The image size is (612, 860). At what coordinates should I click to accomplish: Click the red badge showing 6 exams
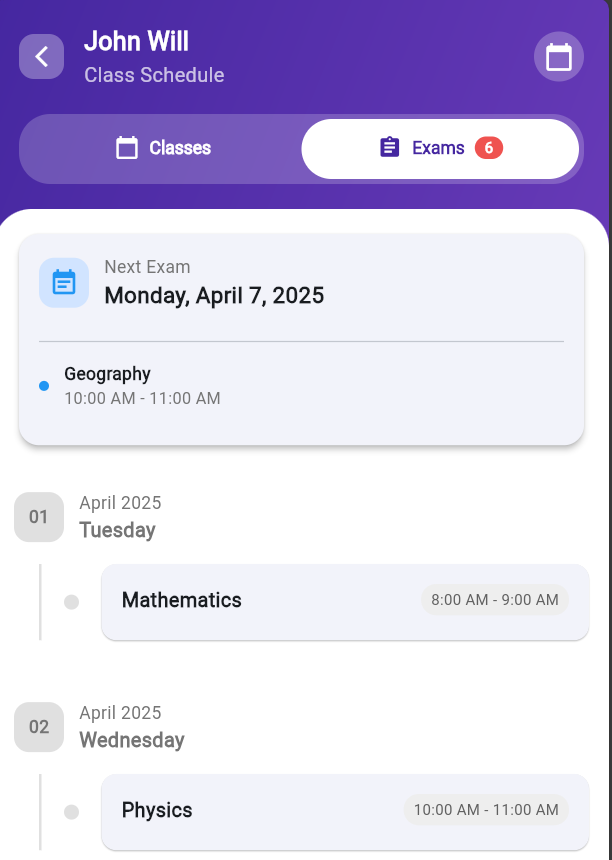(491, 147)
